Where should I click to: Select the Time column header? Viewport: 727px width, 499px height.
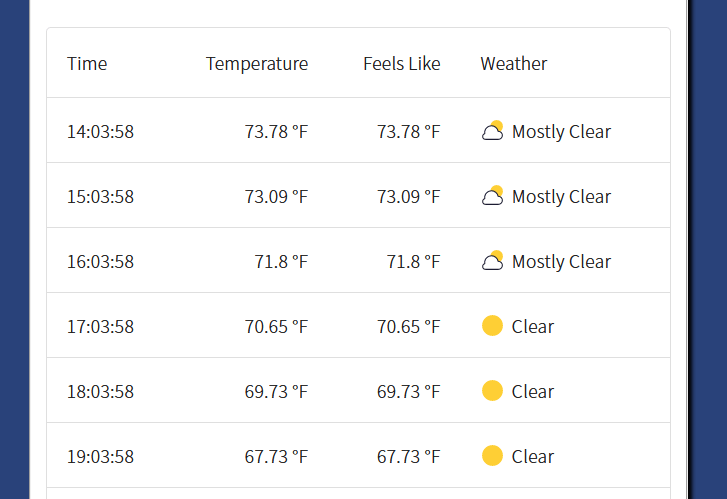pyautogui.click(x=87, y=64)
